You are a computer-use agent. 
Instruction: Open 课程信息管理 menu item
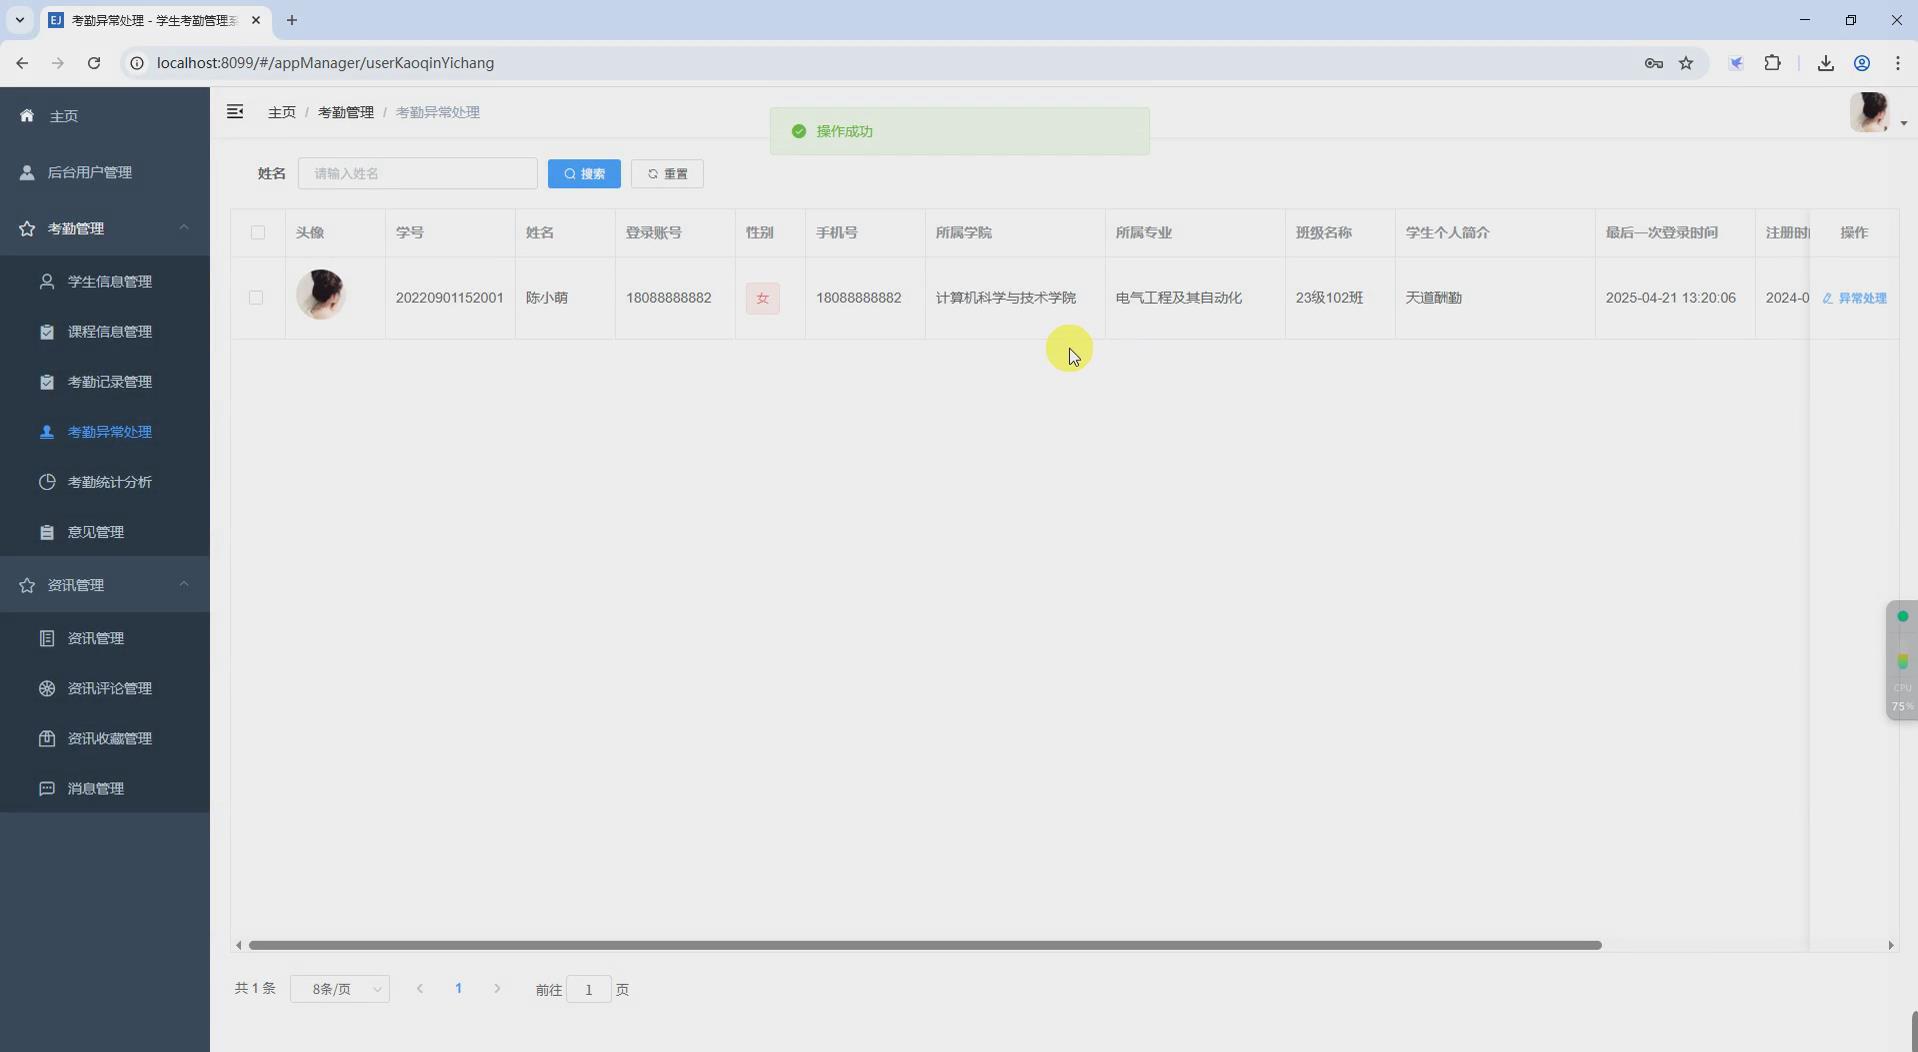pos(105,331)
